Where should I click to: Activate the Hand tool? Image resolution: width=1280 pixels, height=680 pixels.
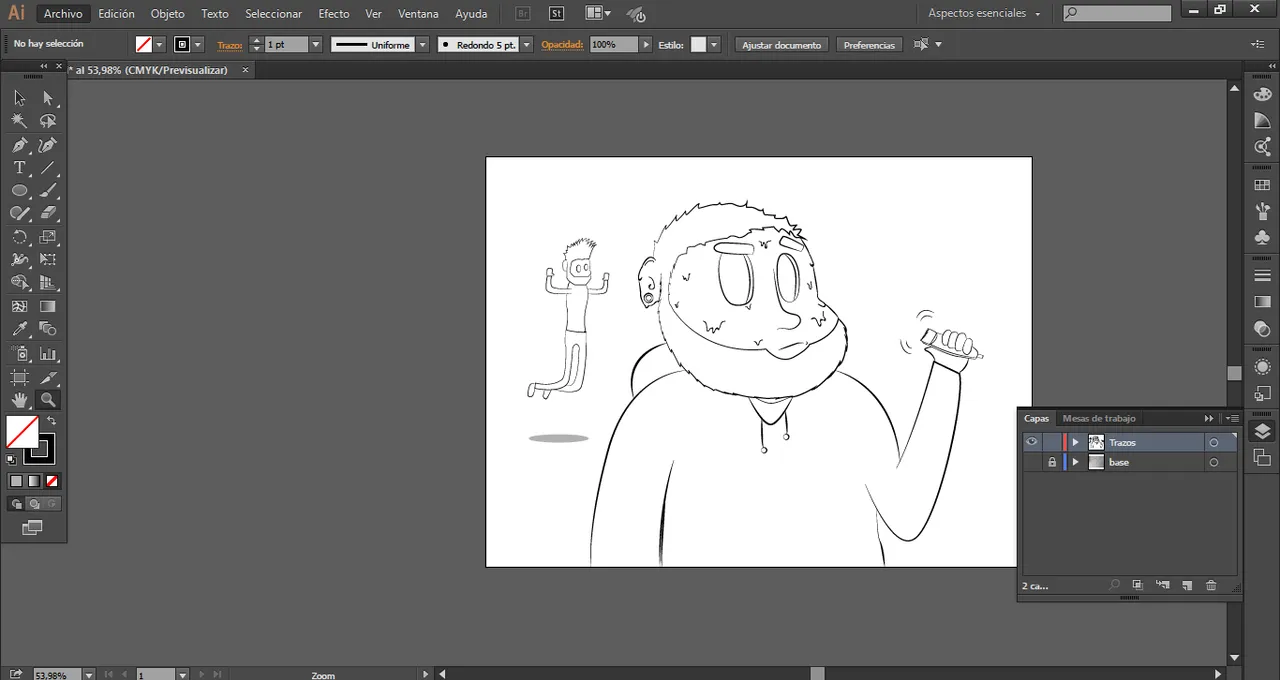(19, 400)
